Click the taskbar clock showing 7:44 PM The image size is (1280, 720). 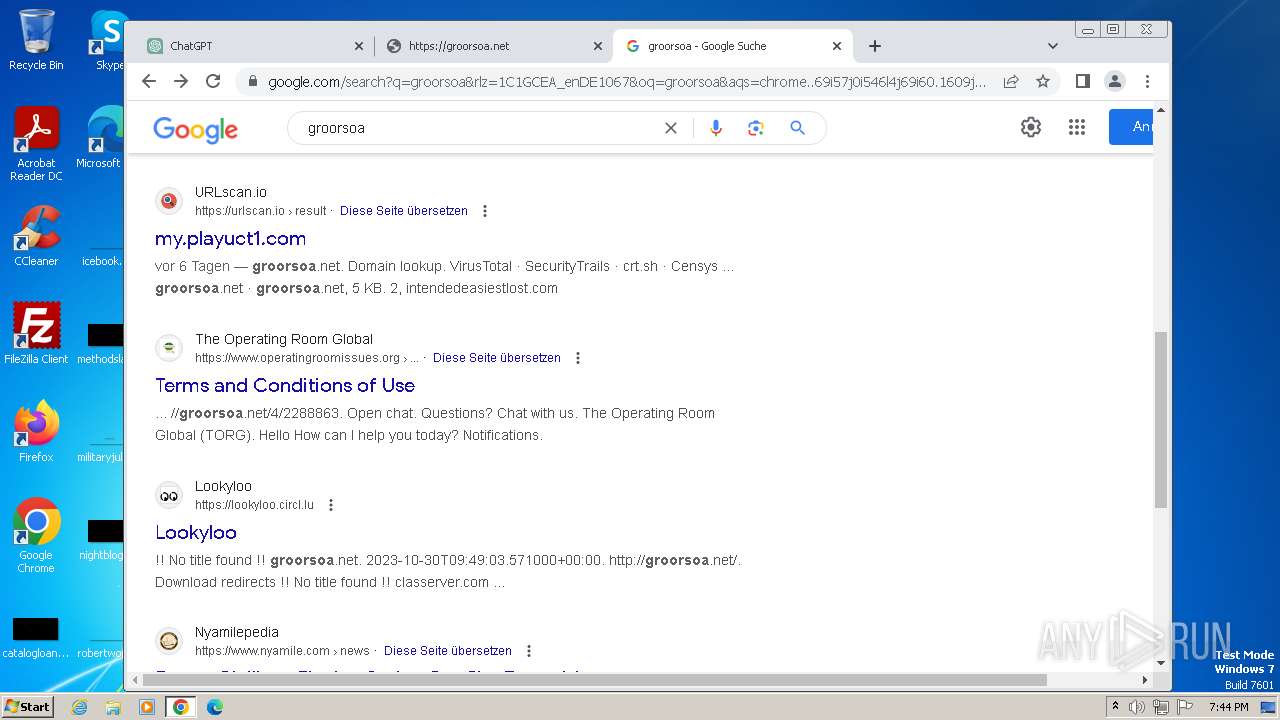(x=1228, y=707)
